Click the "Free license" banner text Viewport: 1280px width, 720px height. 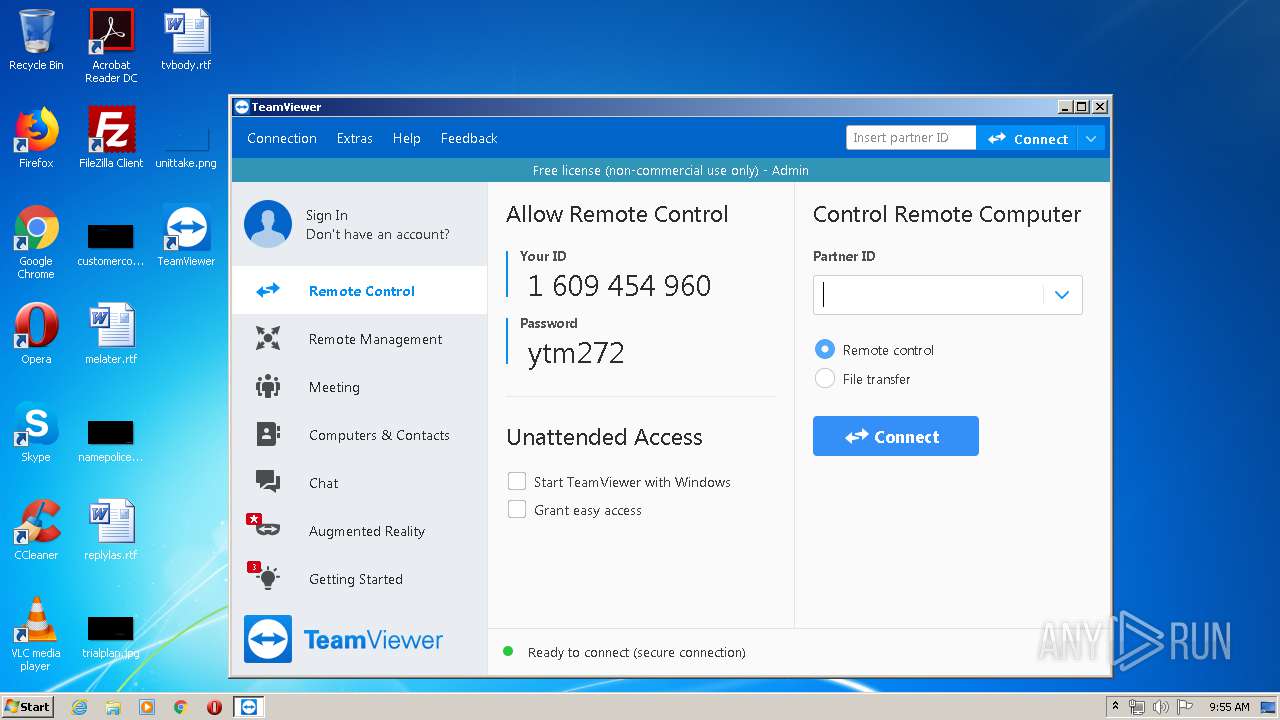[671, 170]
